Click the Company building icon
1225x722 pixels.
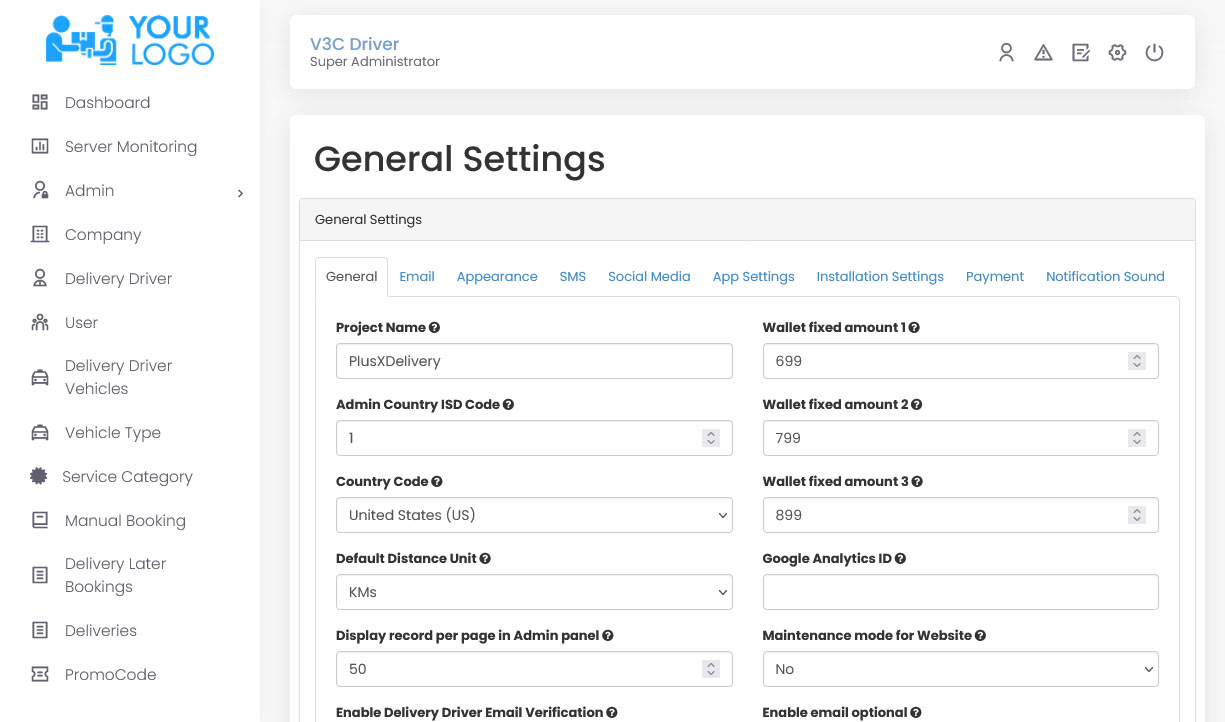40,234
